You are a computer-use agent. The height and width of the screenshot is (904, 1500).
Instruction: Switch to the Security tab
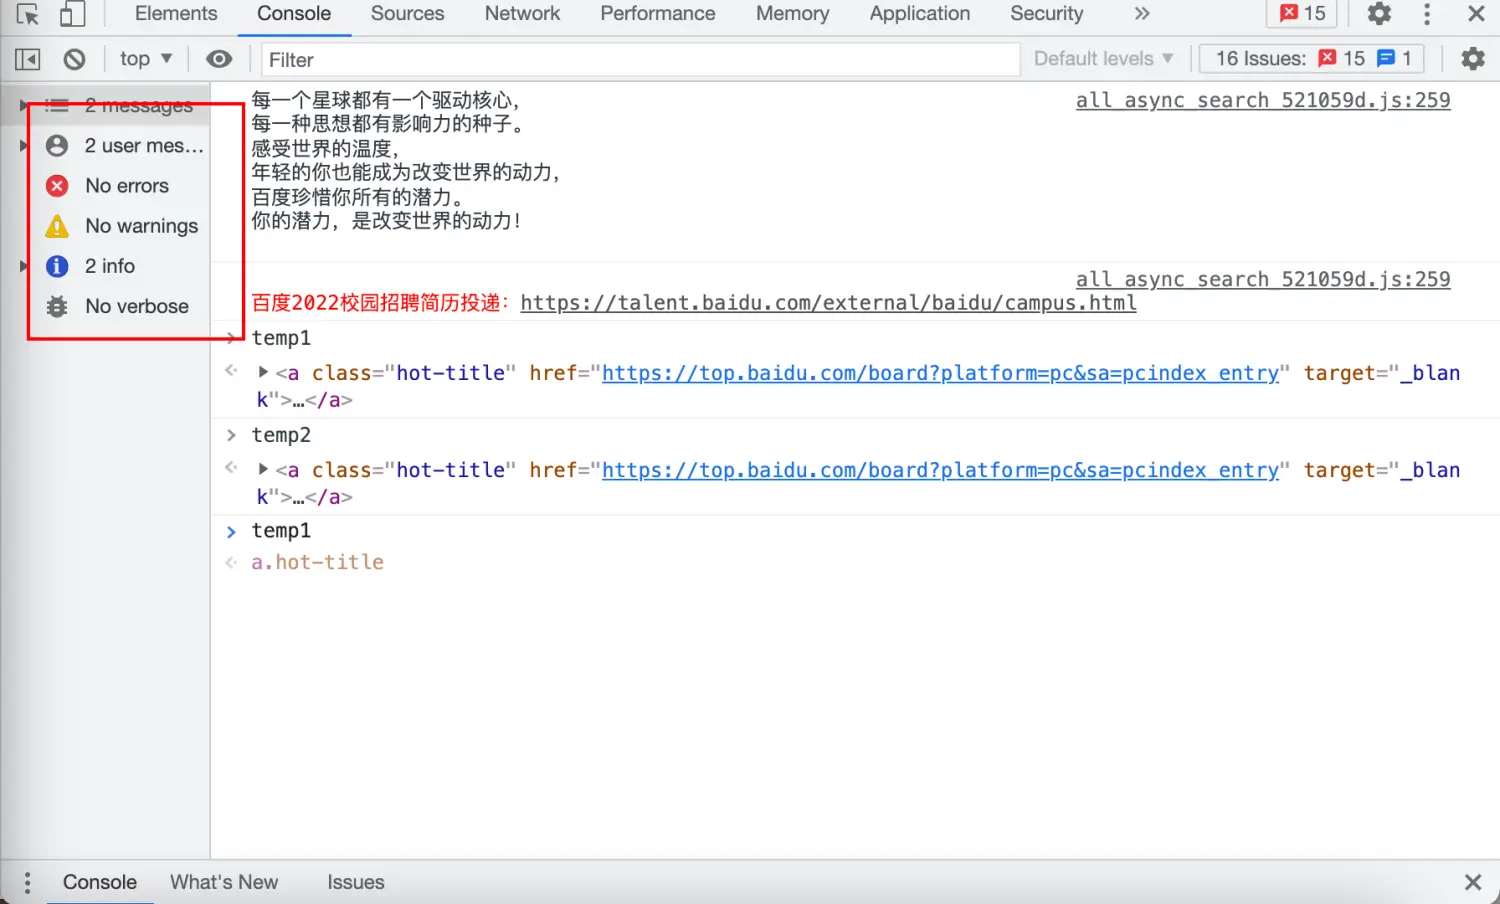1046,14
